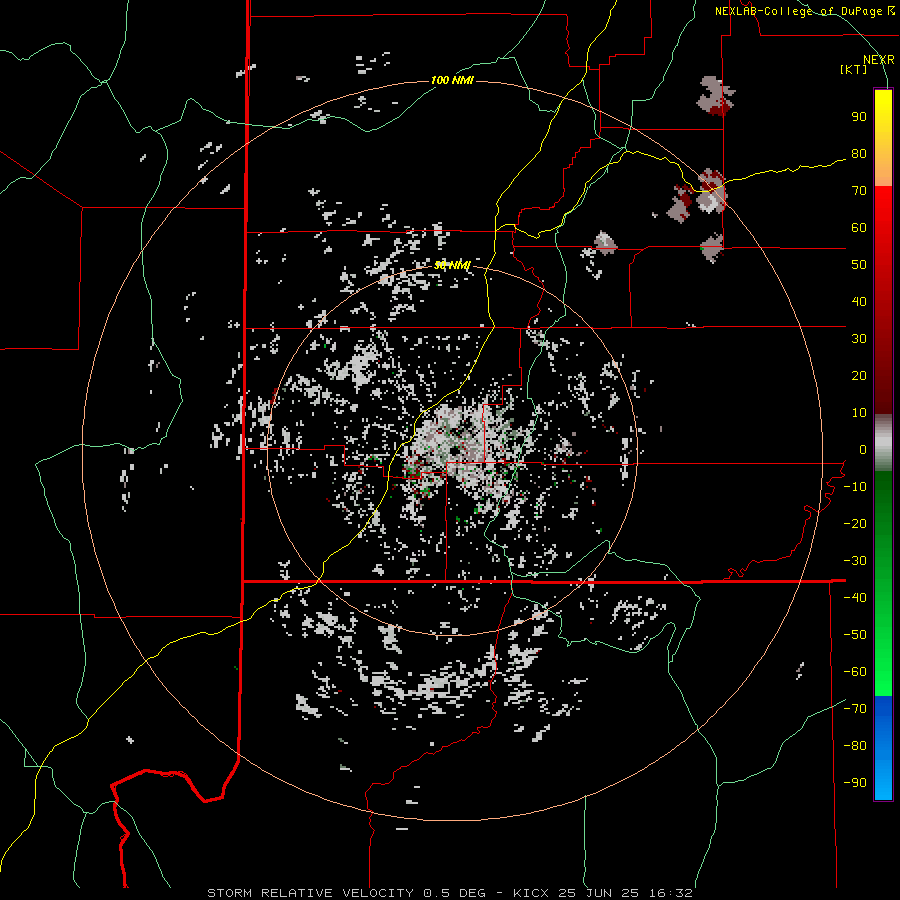Select the -10 value on the velocity scale
900x900 pixels.
click(x=855, y=487)
